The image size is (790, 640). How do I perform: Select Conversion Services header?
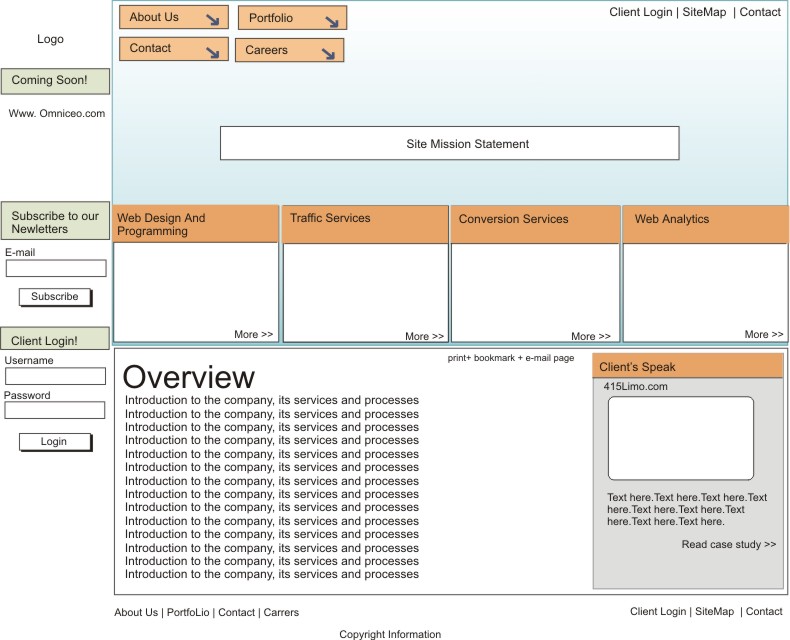tap(535, 224)
